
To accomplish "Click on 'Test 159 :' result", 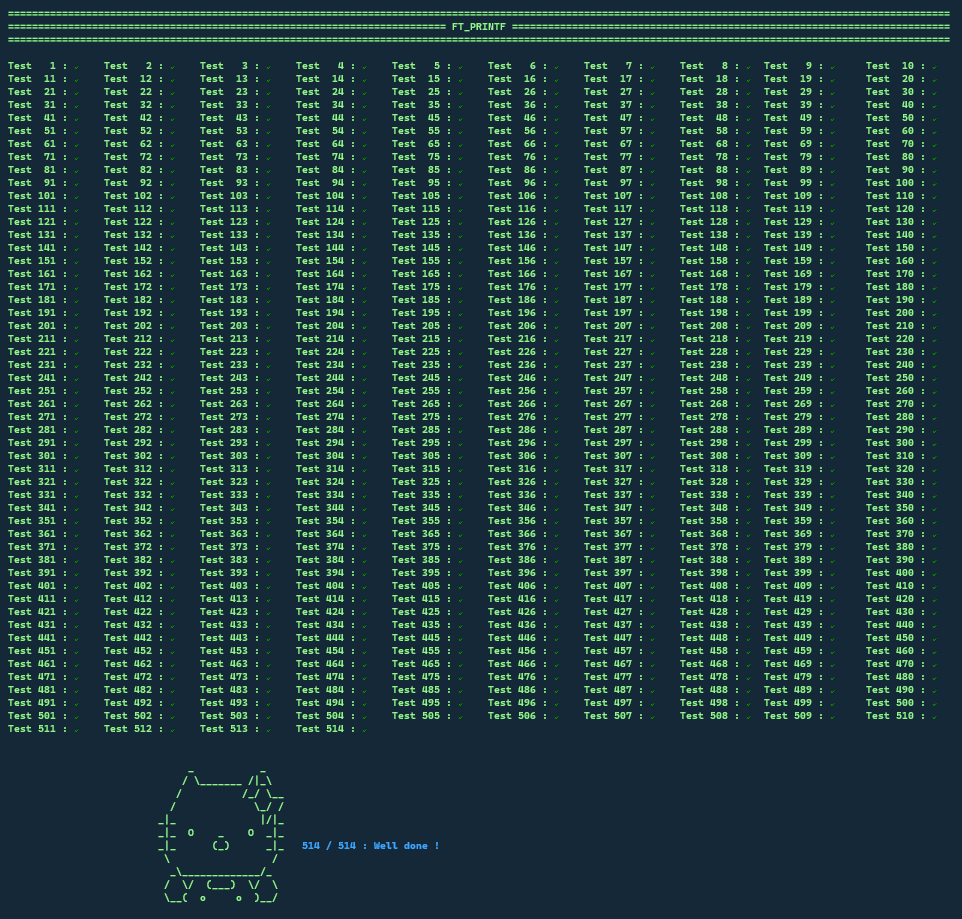I will (793, 261).
